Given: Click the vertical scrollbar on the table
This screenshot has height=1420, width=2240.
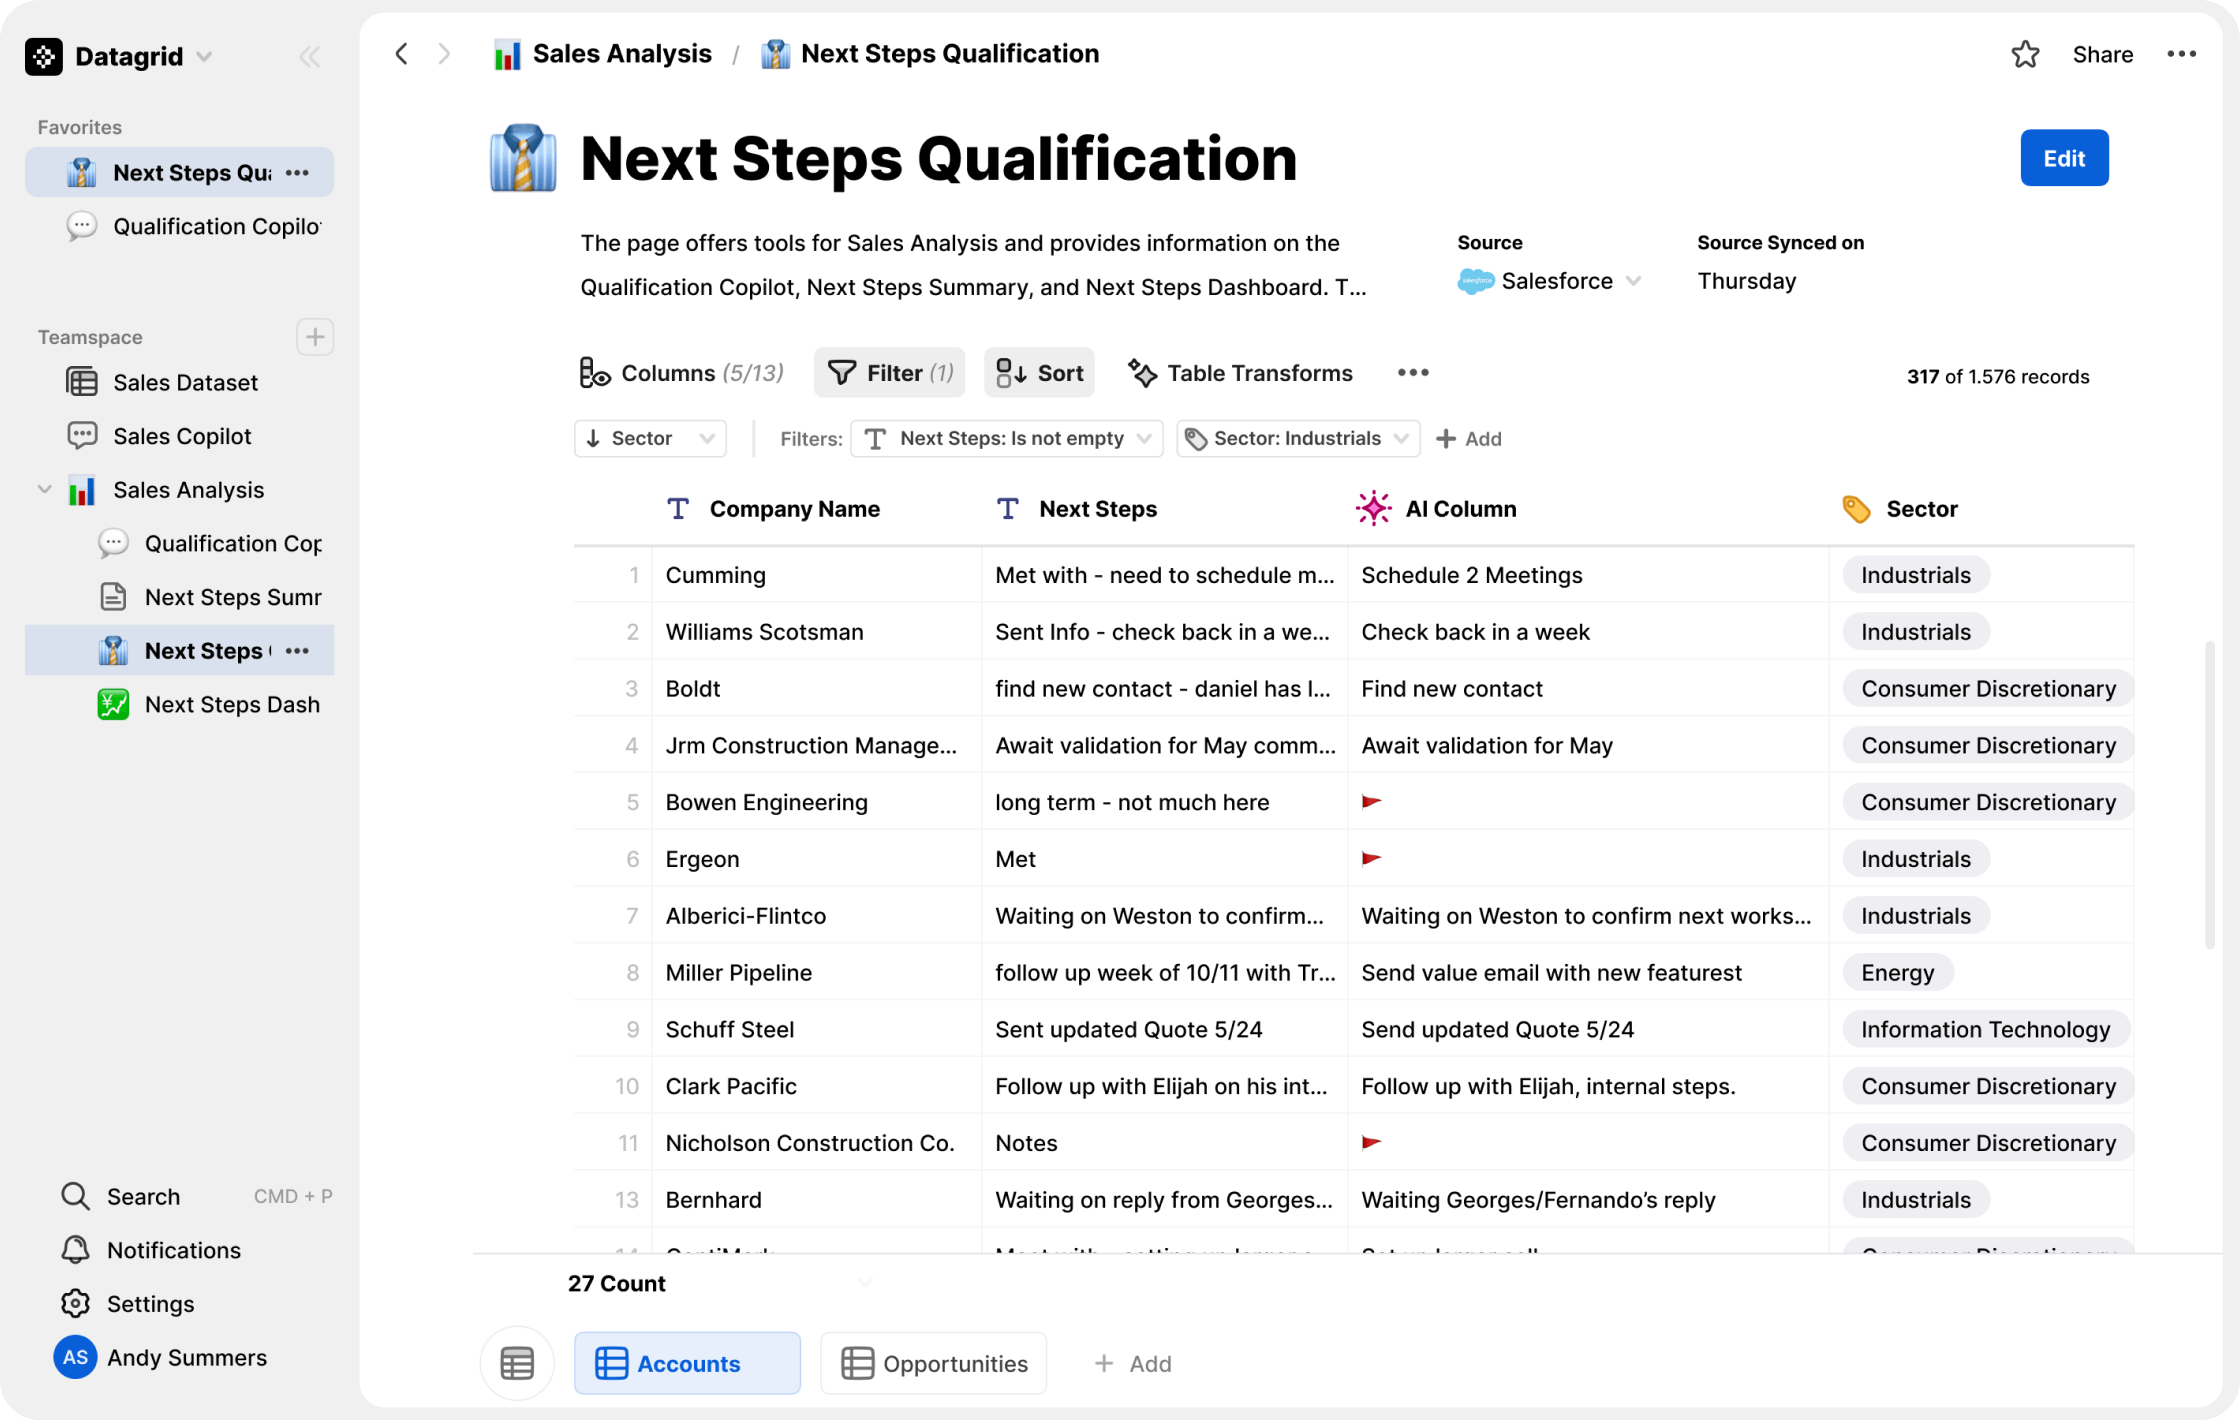Looking at the screenshot, I should tap(2208, 795).
